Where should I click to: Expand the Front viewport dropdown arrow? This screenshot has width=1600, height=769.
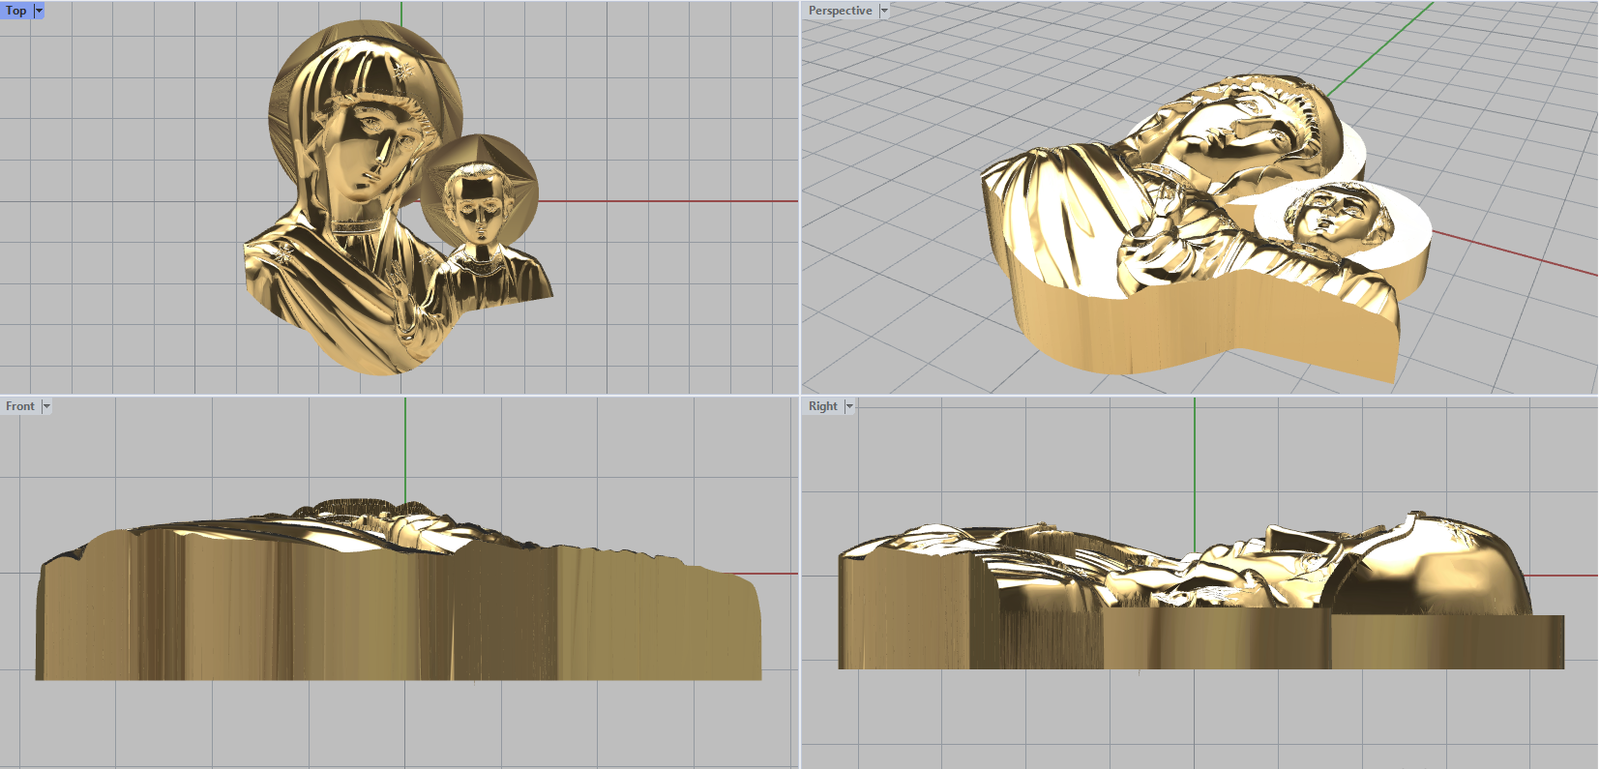pyautogui.click(x=46, y=406)
